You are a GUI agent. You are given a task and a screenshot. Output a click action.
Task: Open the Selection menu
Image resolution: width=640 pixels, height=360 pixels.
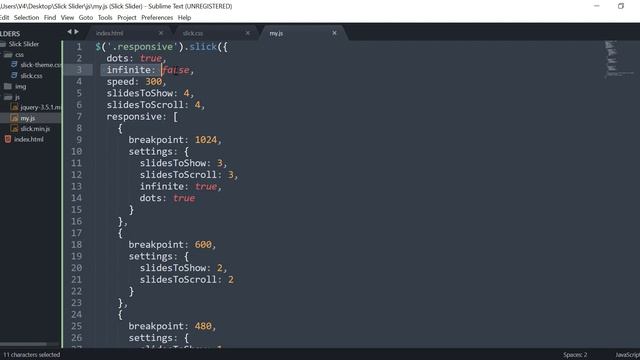(x=26, y=18)
